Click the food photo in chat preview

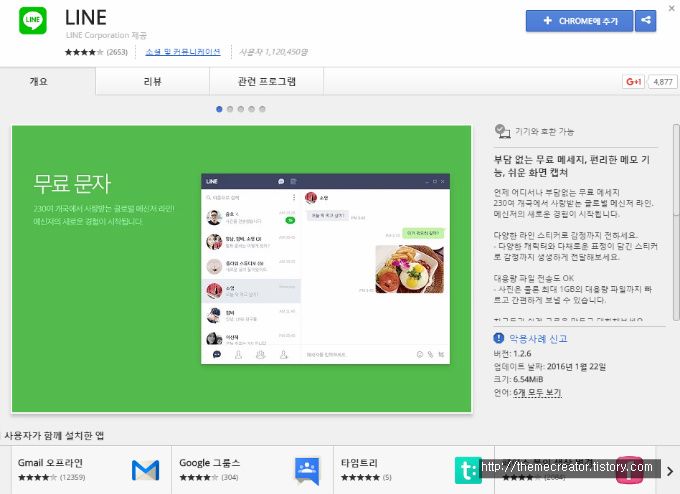[409, 269]
